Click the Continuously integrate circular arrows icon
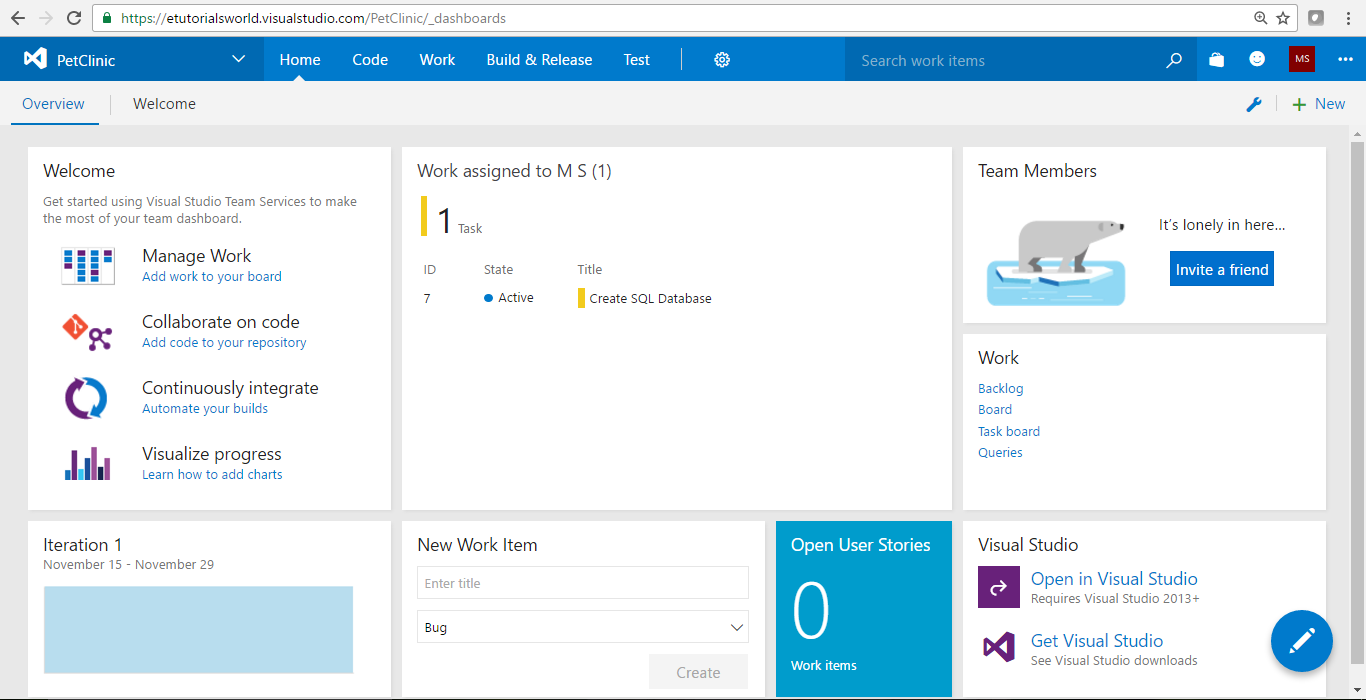 86,398
